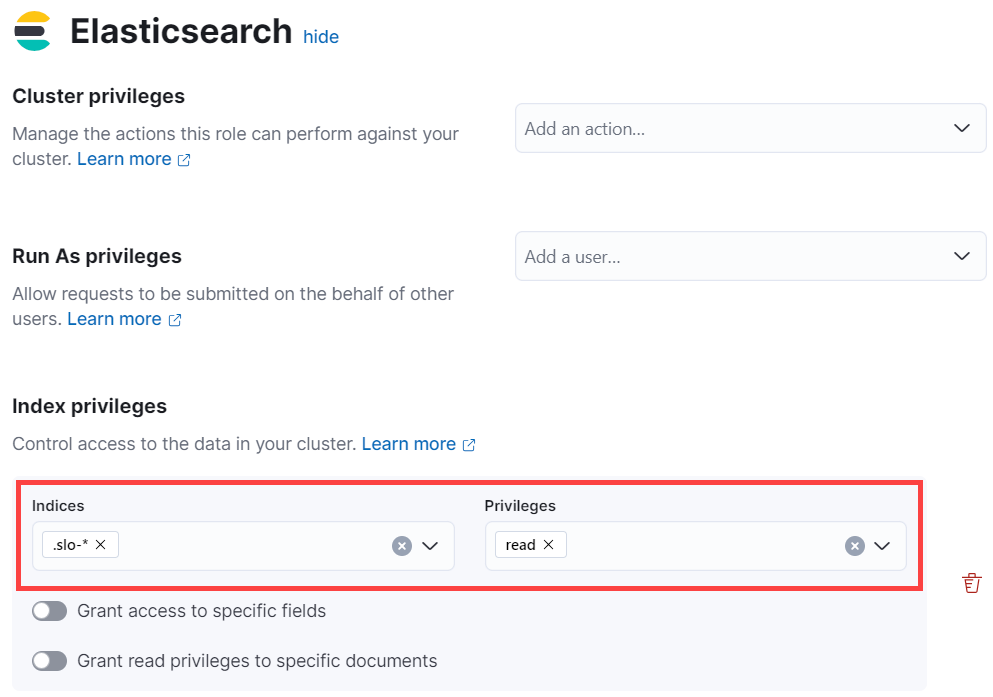Open Run As privileges Learn more link
The width and height of the screenshot is (993, 697).
pos(114,319)
